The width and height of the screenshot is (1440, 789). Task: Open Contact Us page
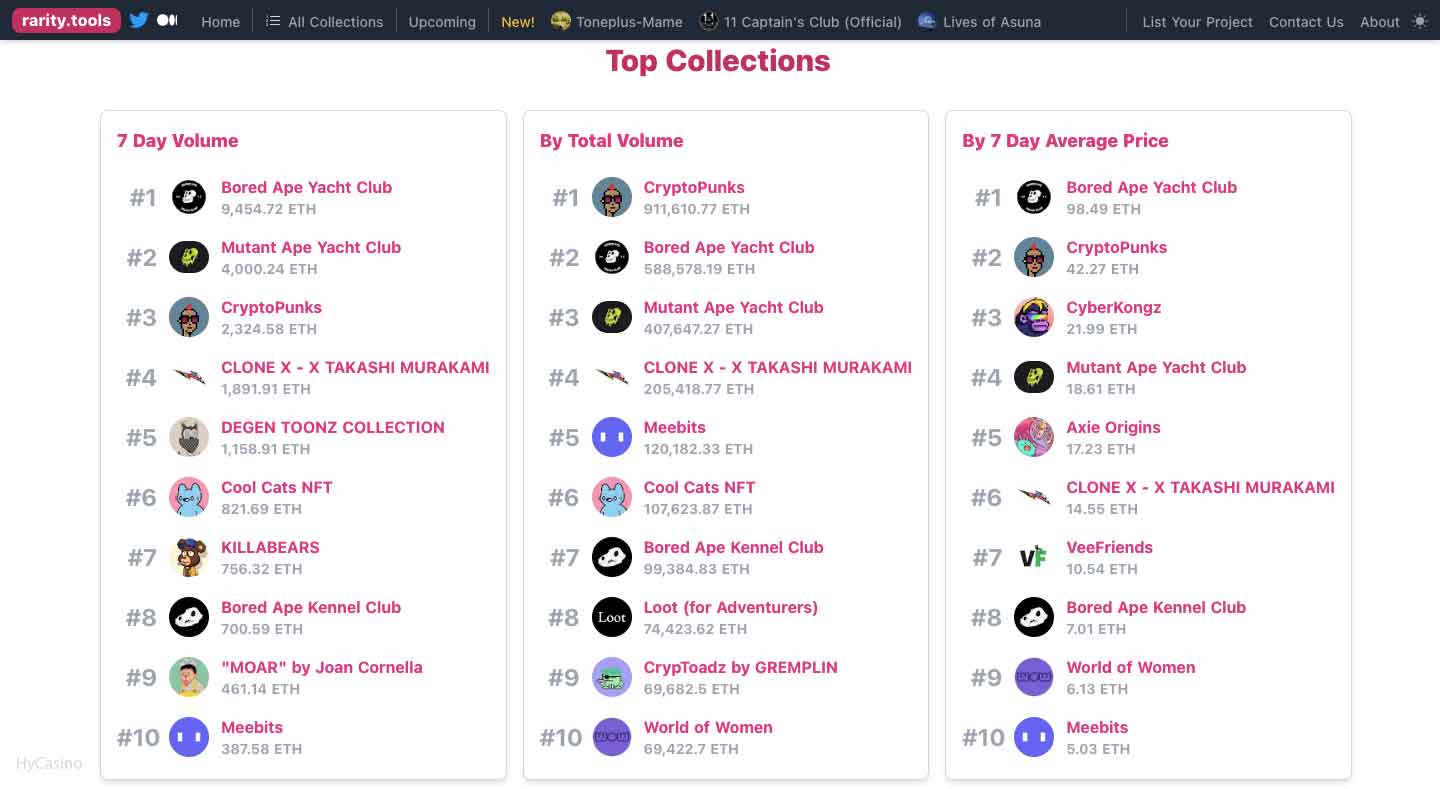(1306, 21)
